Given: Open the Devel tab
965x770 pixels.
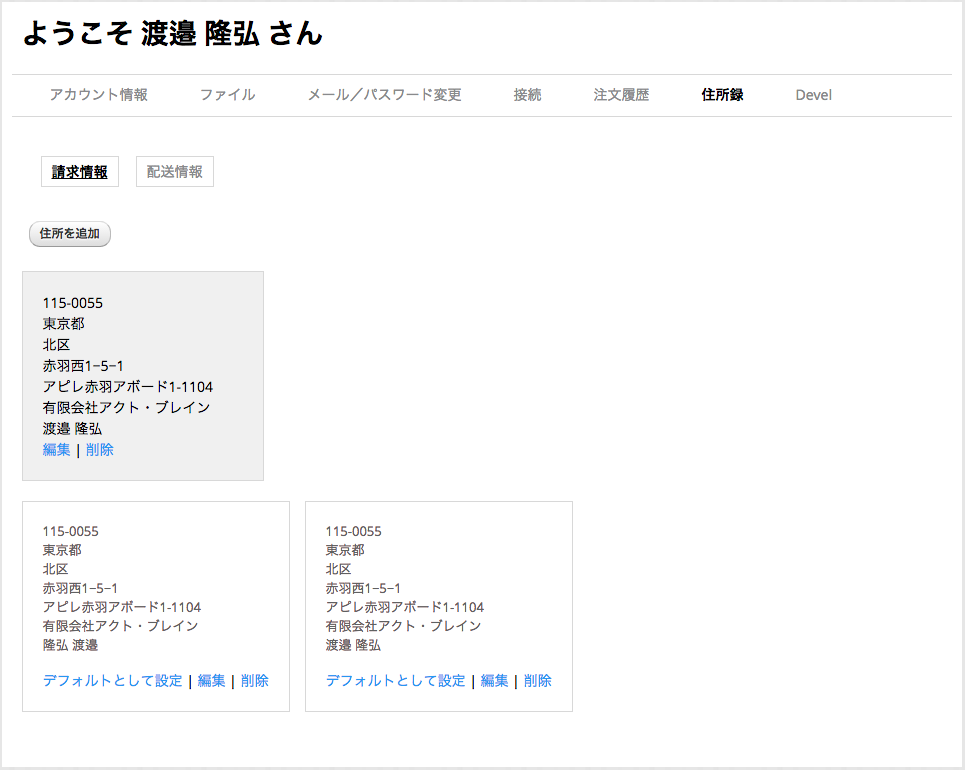Looking at the screenshot, I should tap(813, 95).
